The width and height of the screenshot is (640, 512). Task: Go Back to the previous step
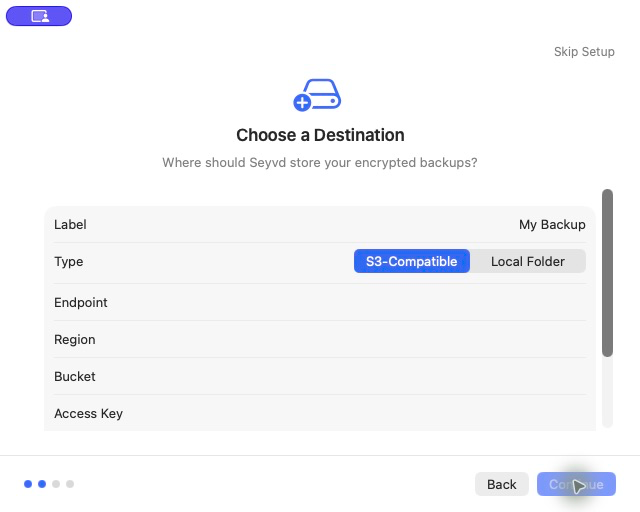(502, 484)
